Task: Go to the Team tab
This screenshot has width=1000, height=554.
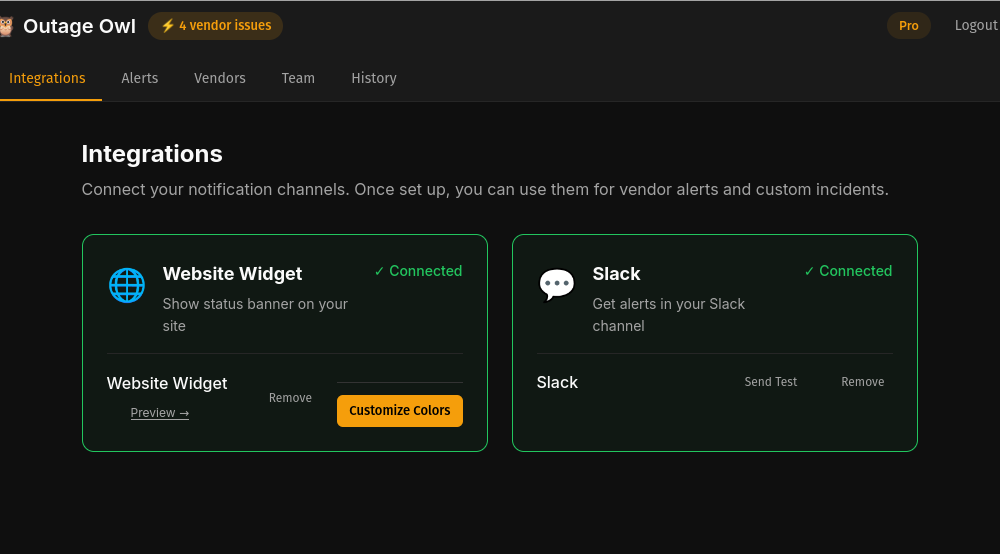Action: [298, 78]
